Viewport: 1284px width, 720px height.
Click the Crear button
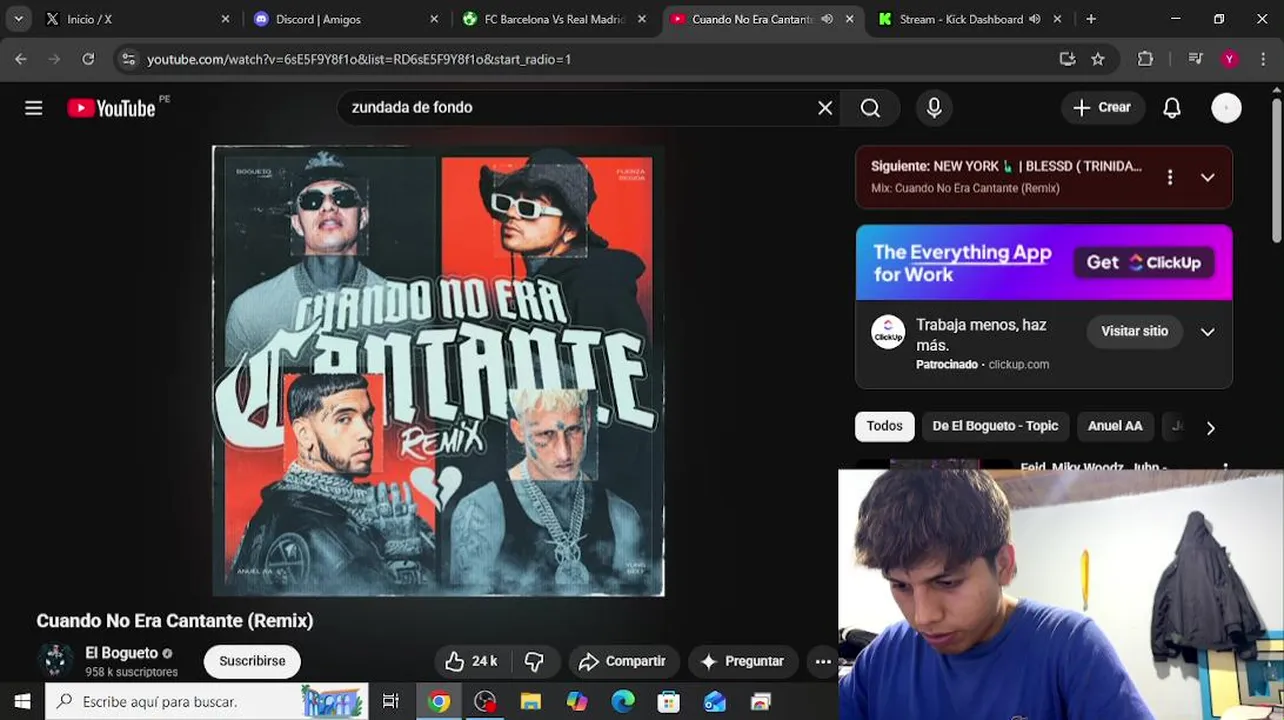1102,108
